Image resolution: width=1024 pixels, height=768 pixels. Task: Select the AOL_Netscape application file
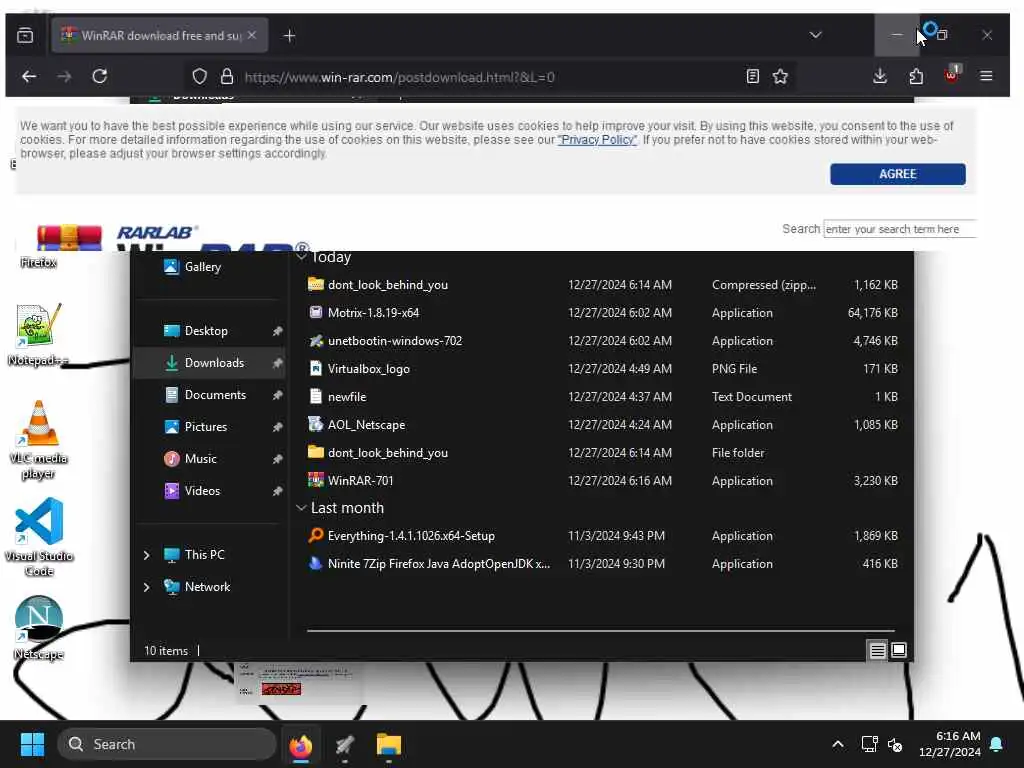[602, 424]
